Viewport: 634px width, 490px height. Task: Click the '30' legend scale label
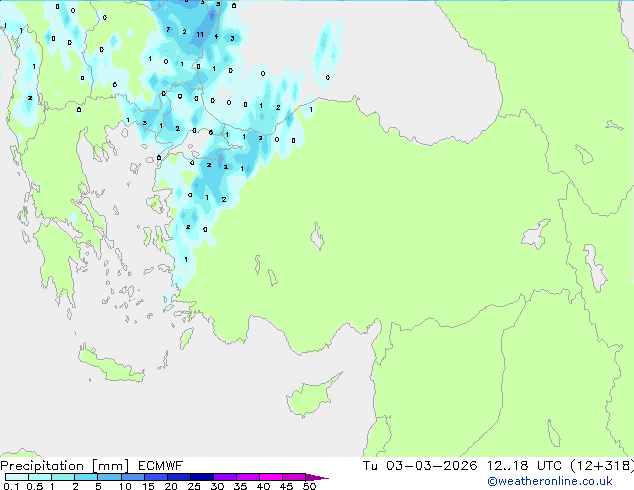point(217,486)
